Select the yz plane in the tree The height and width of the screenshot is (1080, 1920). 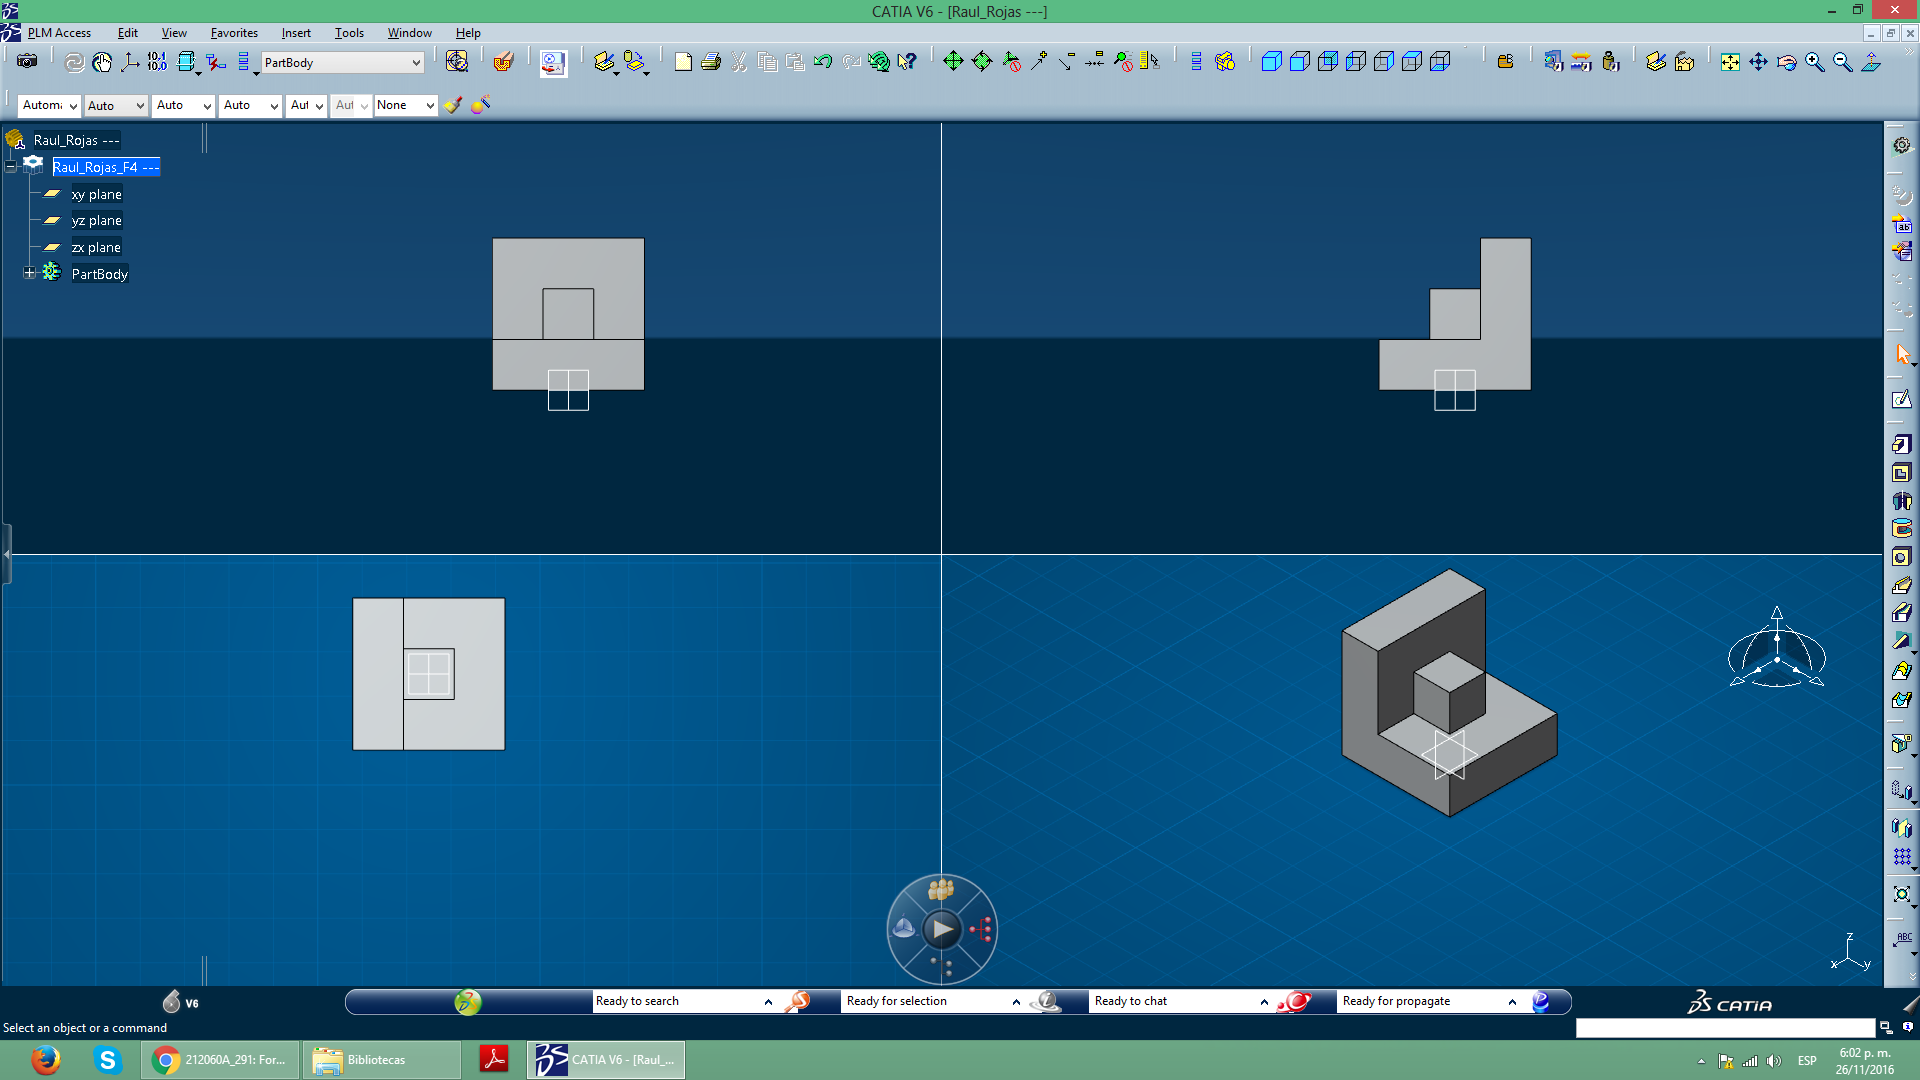click(x=96, y=220)
